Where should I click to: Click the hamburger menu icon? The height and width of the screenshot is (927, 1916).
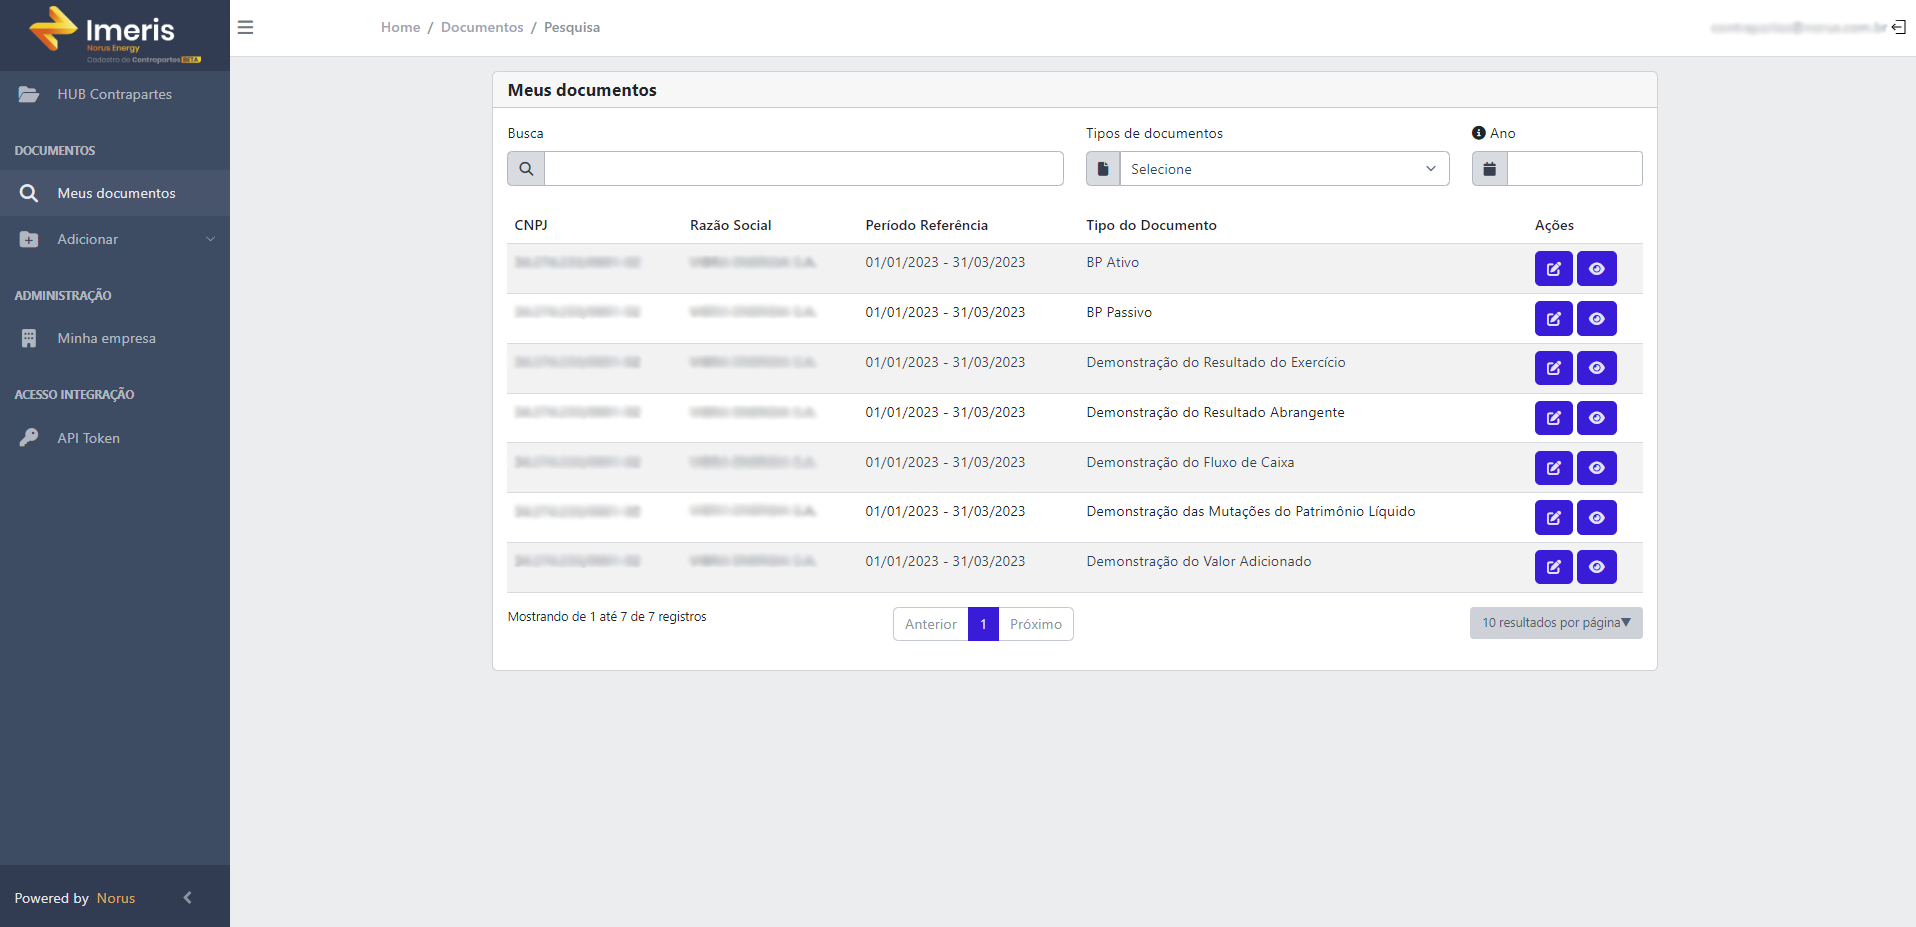coord(245,27)
